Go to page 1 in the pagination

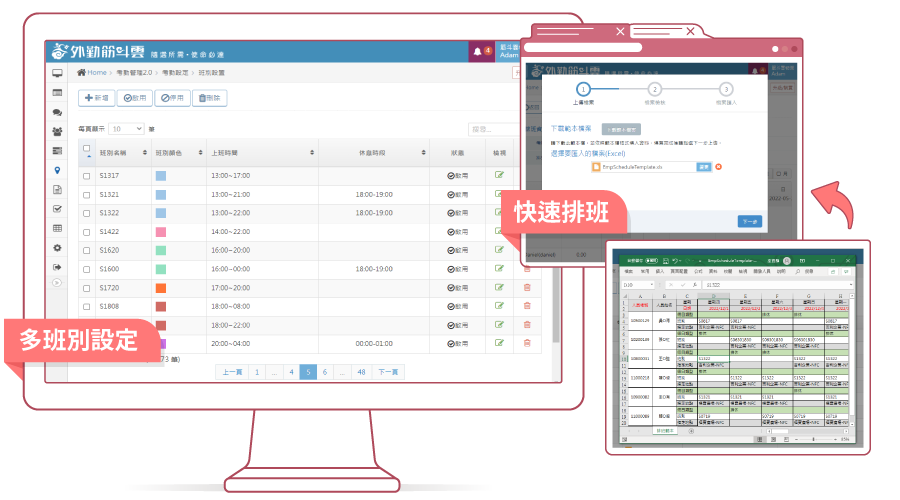point(257,372)
